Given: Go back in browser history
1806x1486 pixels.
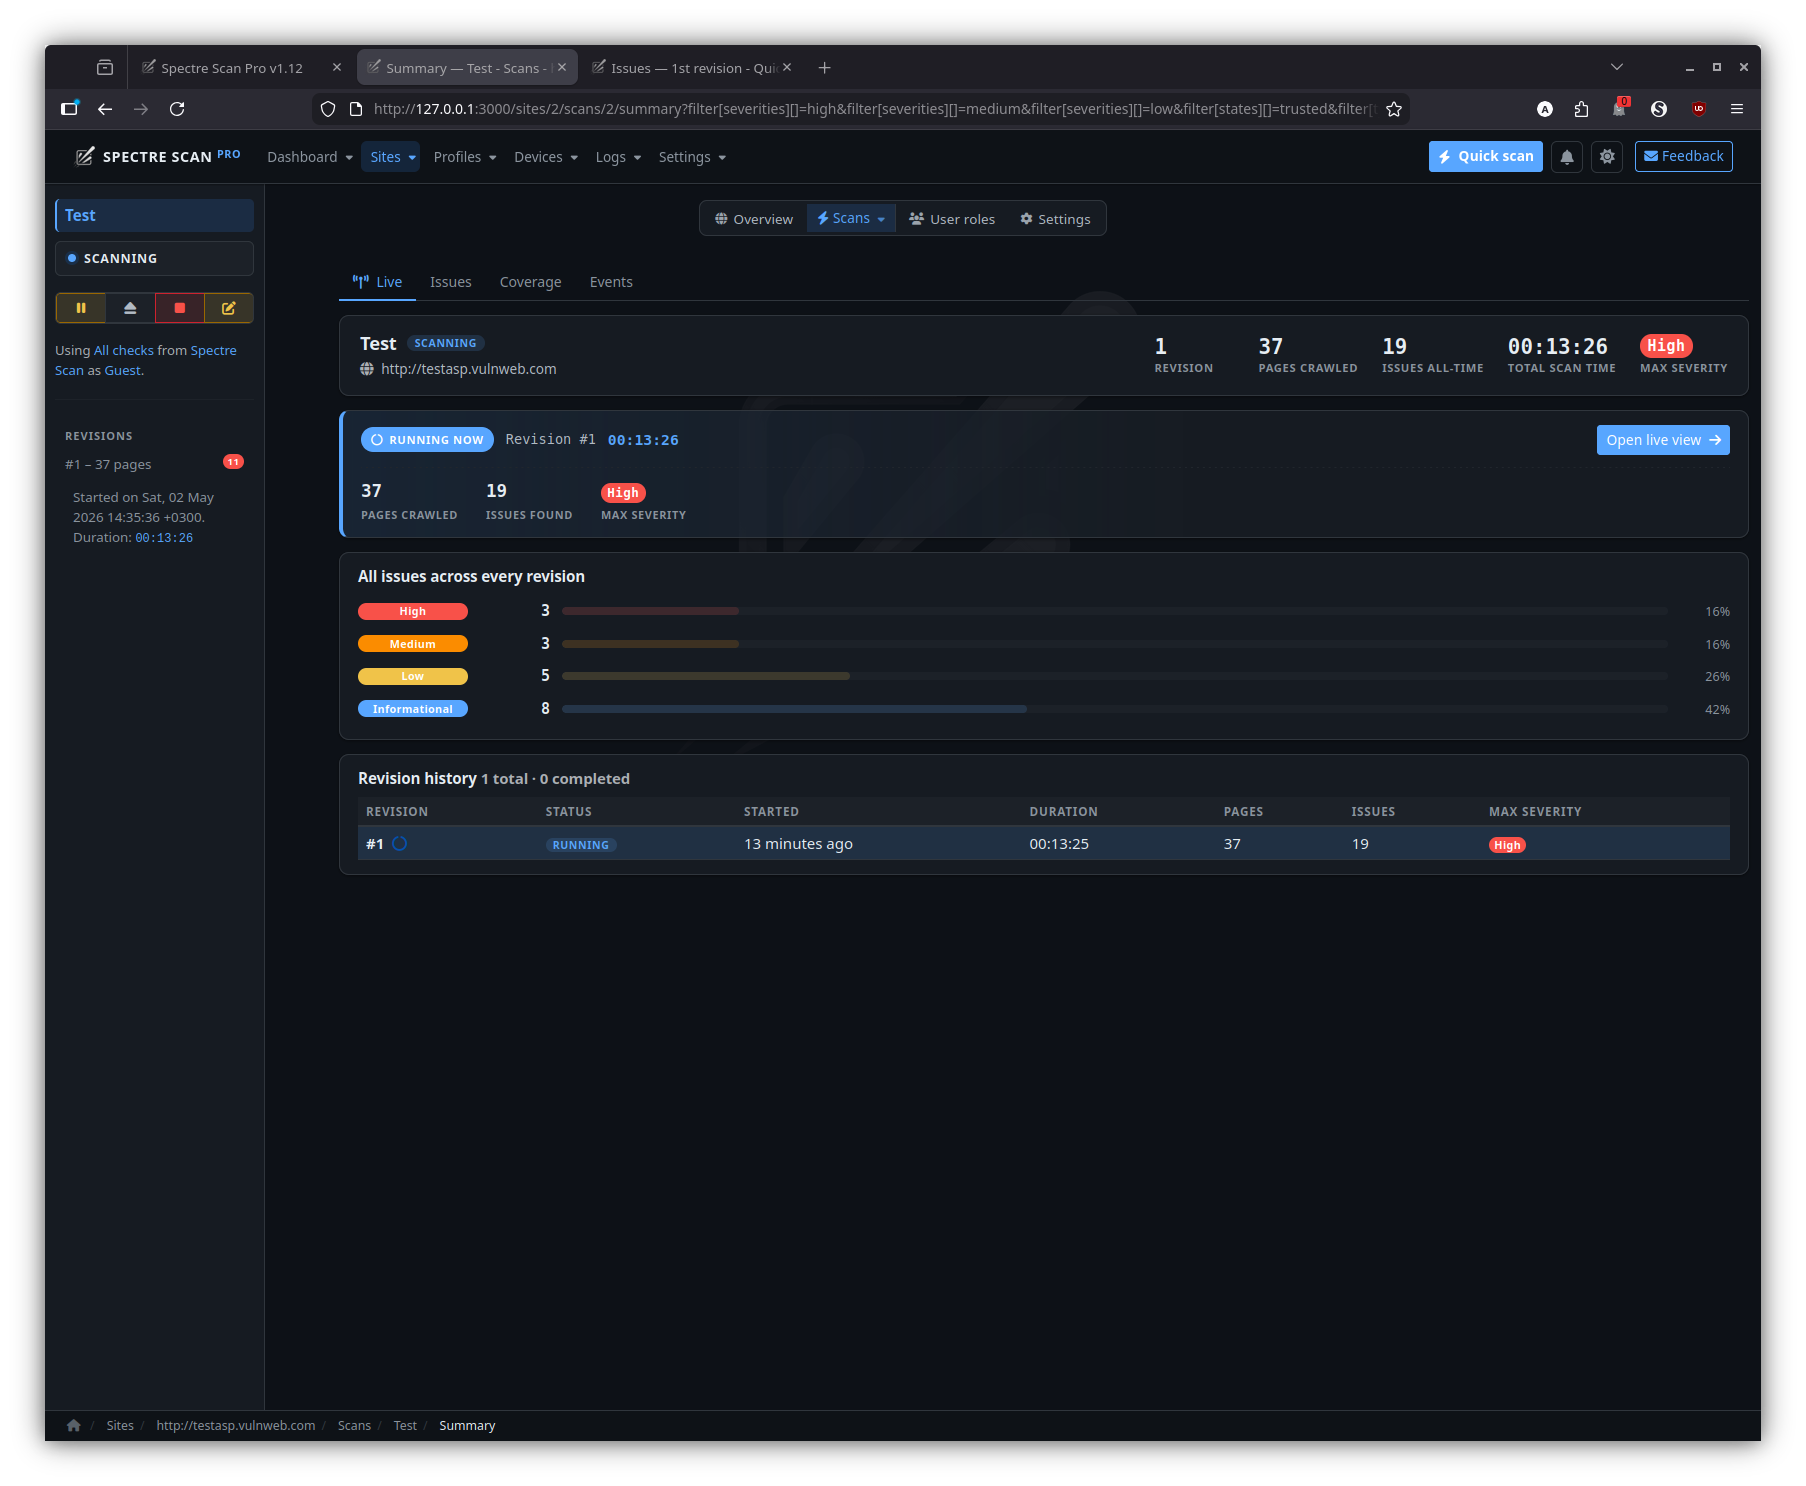Looking at the screenshot, I should [105, 109].
